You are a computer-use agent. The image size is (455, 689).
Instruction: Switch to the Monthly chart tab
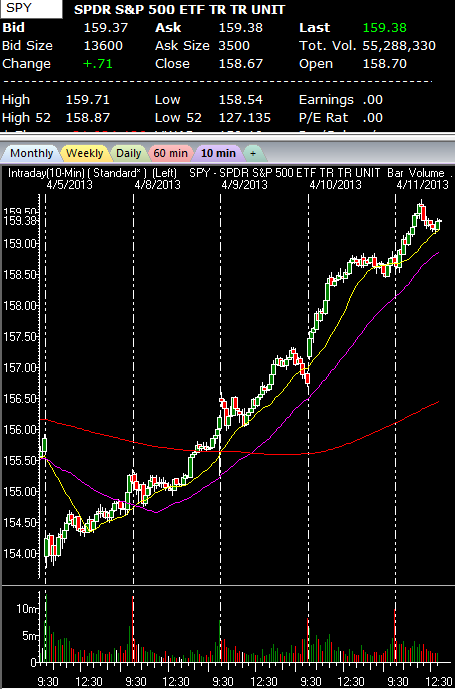pyautogui.click(x=30, y=153)
